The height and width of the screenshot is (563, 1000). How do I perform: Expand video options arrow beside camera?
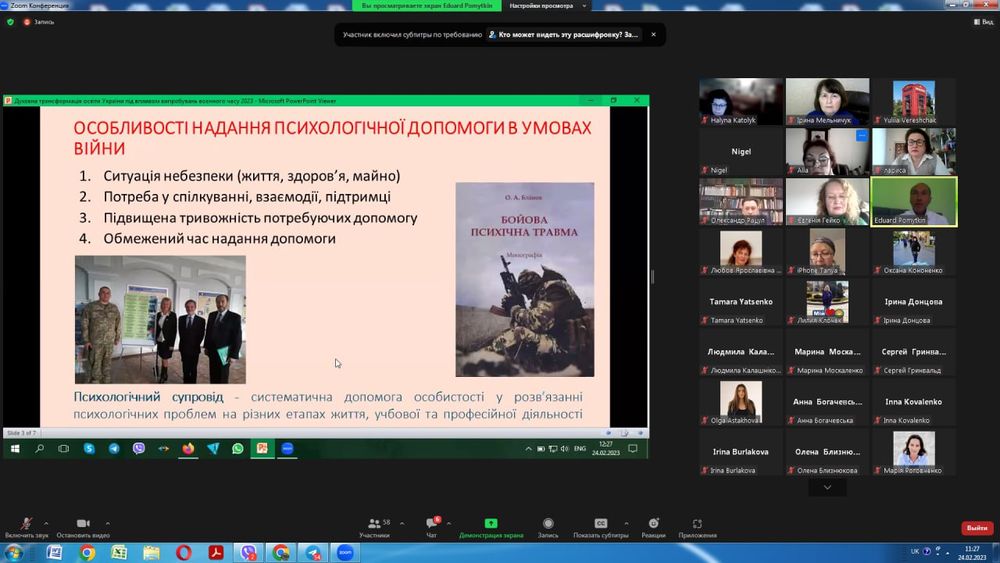[108, 523]
